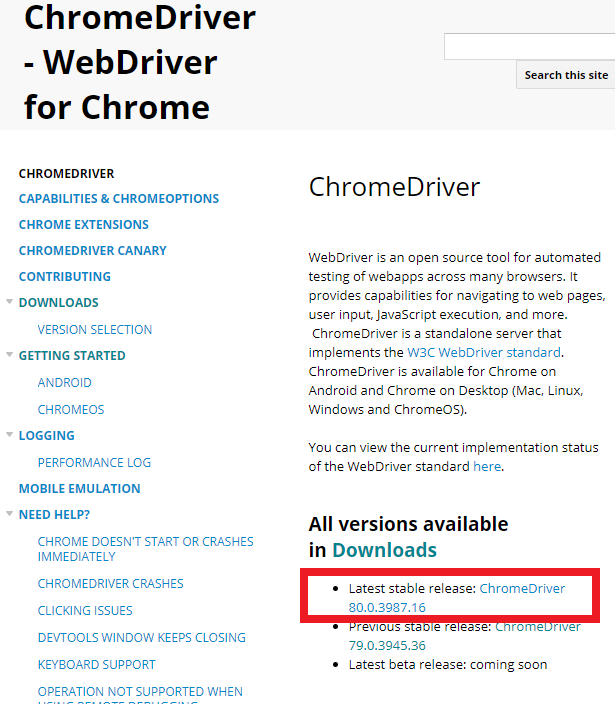Screen dimensions: 615x704
Task: Open Chrome Extensions sidebar link
Action: click(83, 224)
